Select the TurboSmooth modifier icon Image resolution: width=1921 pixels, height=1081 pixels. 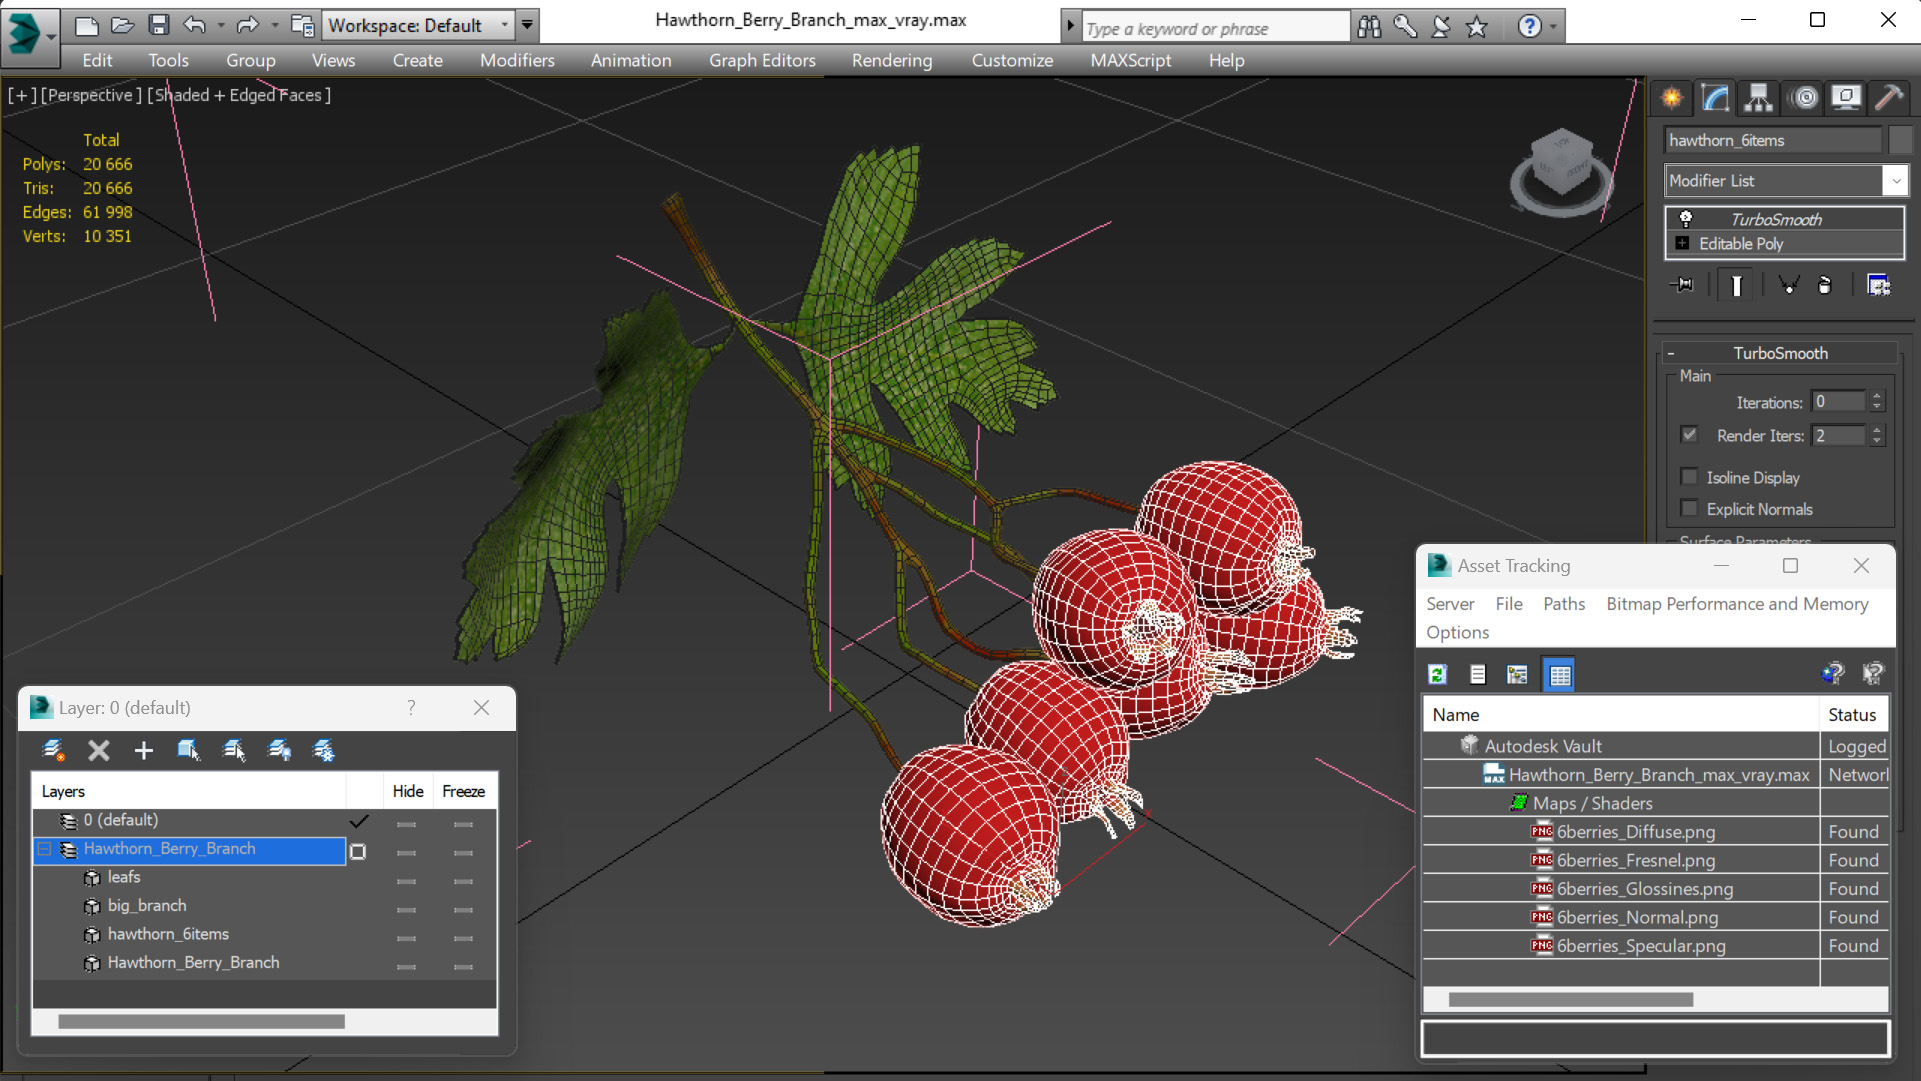1686,216
